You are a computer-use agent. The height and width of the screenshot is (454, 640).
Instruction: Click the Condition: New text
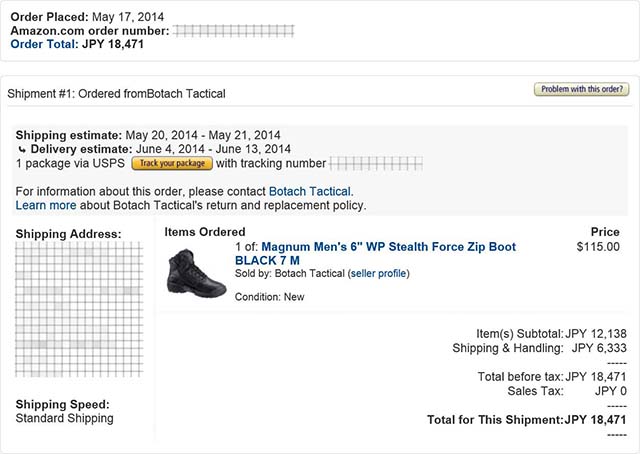[x=269, y=297]
